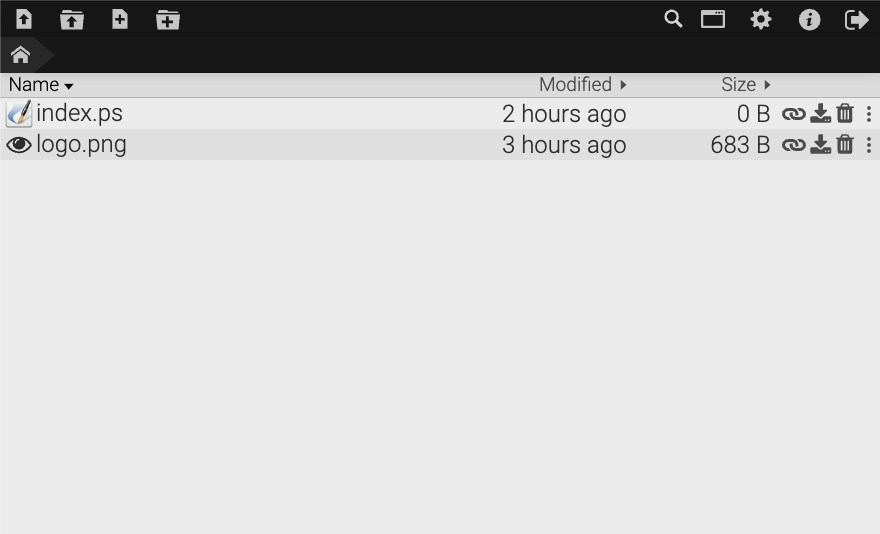Click the upload folder icon
The height and width of the screenshot is (534, 880).
coord(71,19)
